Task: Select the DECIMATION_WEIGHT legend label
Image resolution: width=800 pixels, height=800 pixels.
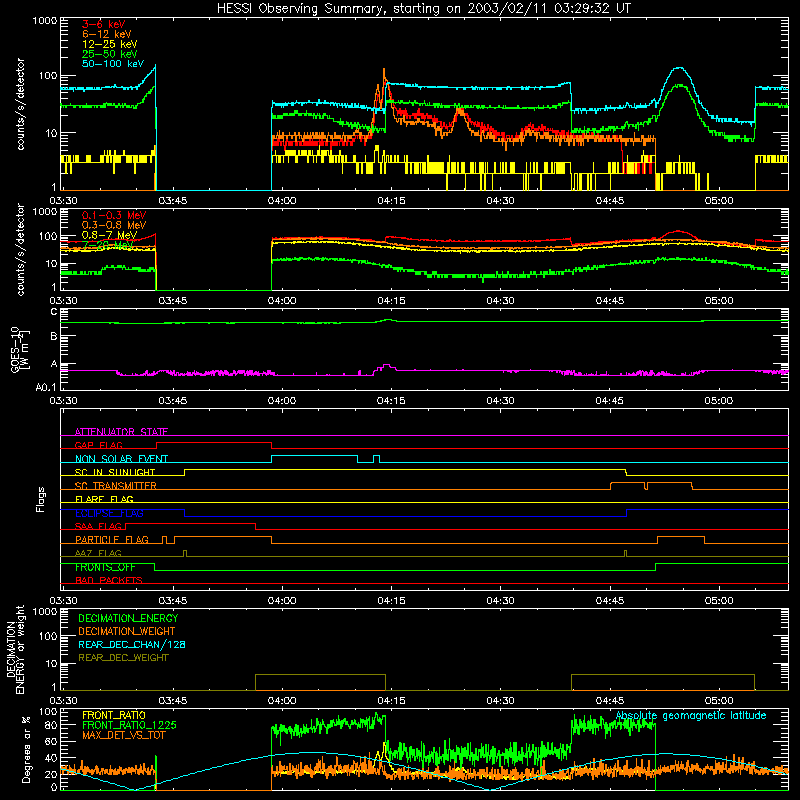Action: [127, 631]
